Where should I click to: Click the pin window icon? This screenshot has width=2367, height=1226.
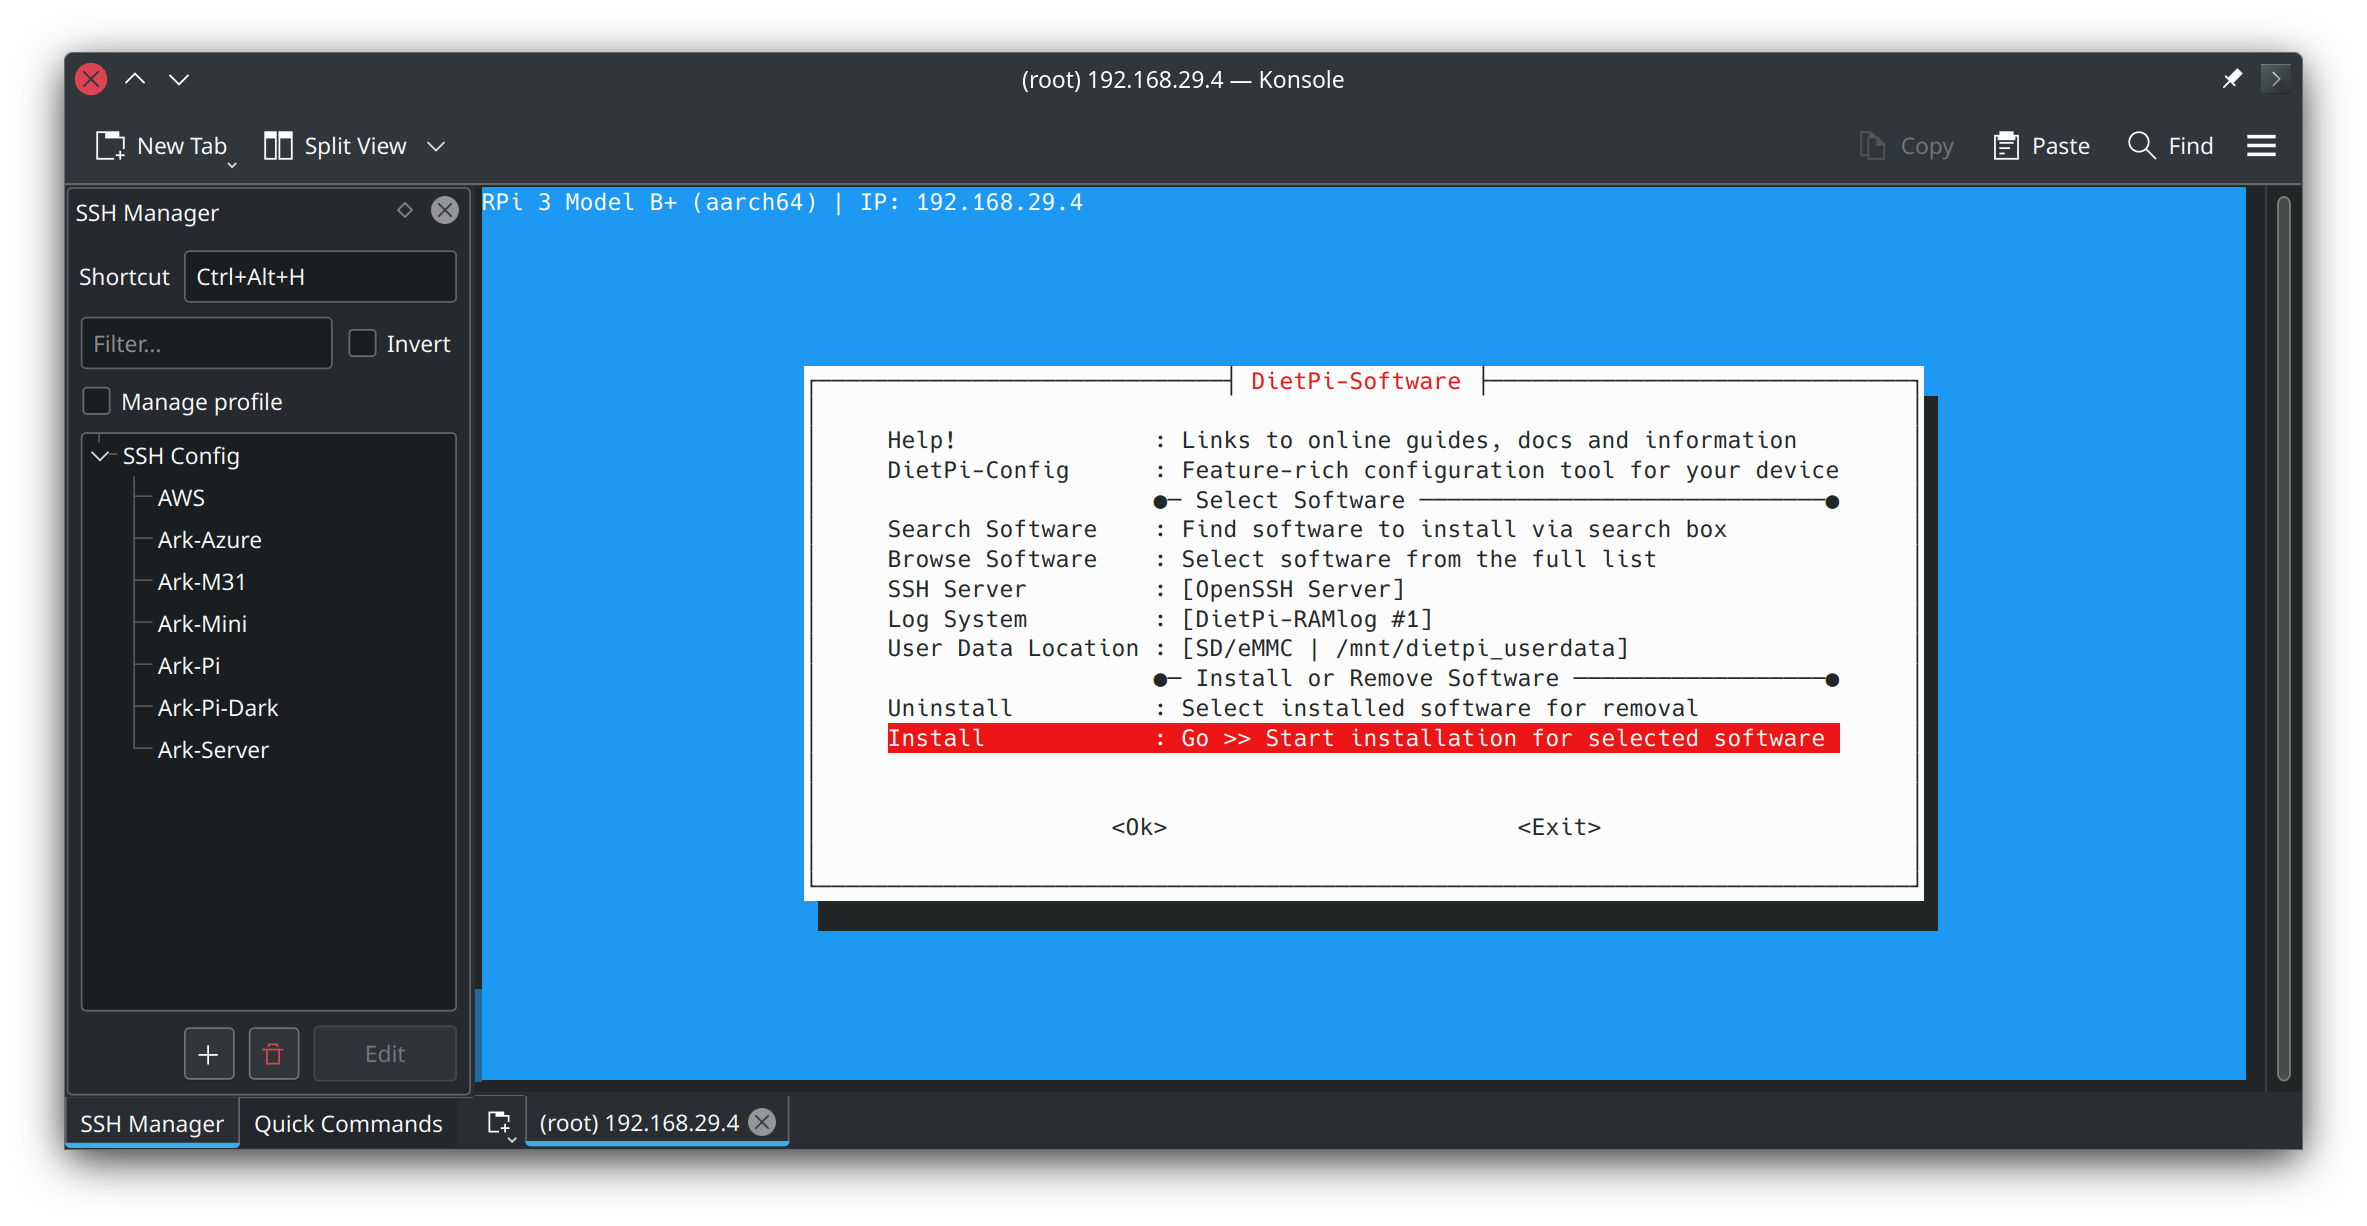(x=2231, y=79)
